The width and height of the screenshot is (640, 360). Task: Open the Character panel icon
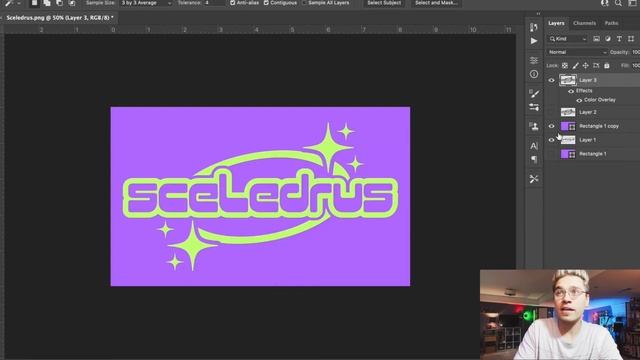point(533,146)
